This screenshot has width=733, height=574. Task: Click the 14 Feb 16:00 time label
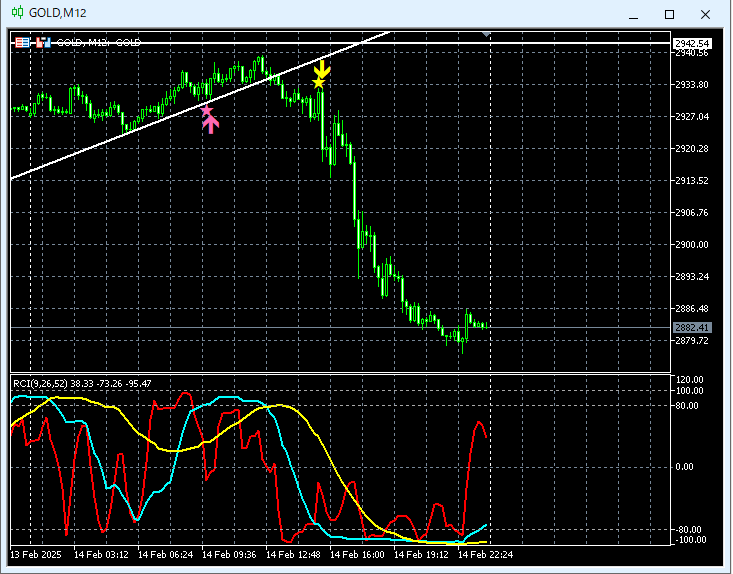click(357, 555)
